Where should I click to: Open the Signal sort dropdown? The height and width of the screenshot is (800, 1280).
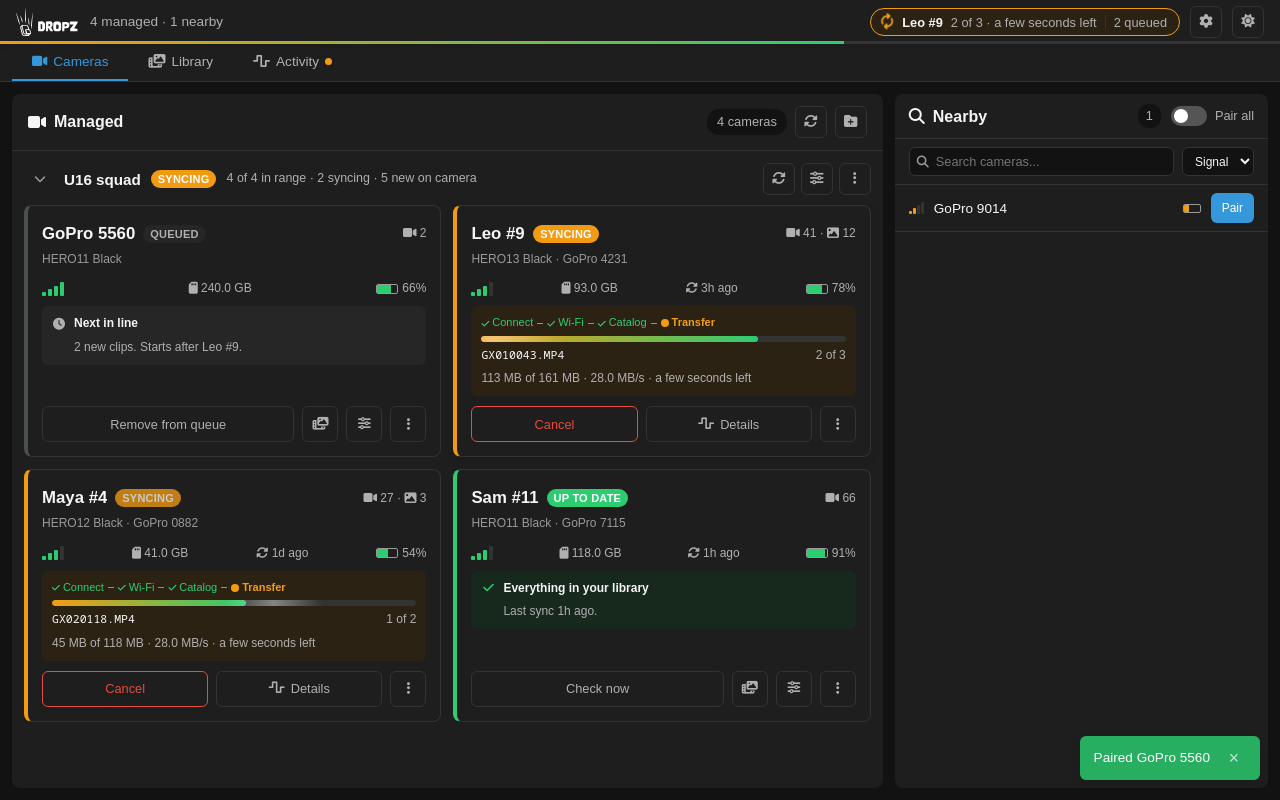1218,161
